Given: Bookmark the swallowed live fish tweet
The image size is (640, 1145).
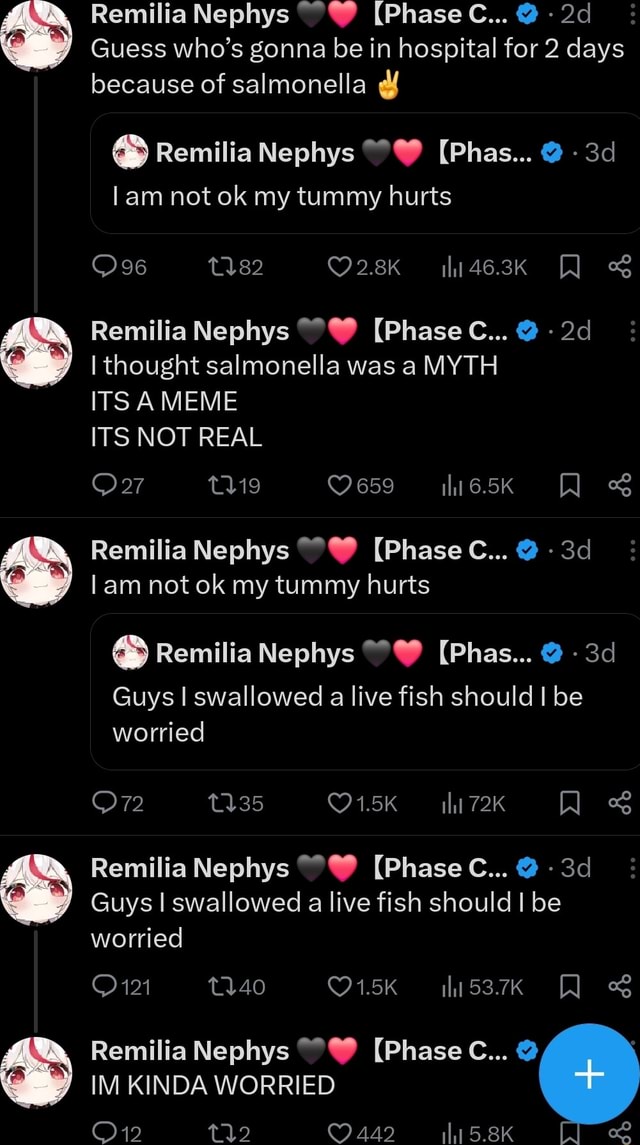Looking at the screenshot, I should (x=570, y=986).
